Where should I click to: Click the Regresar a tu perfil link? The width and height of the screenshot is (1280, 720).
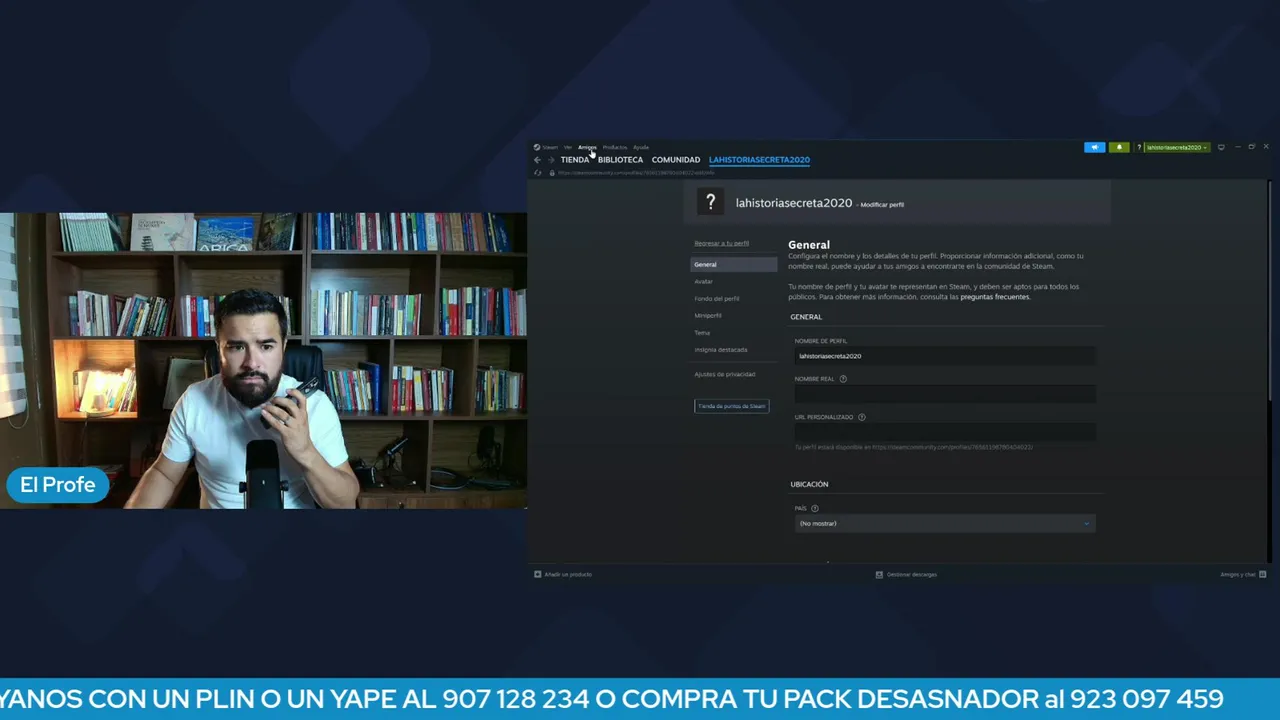tap(721, 243)
